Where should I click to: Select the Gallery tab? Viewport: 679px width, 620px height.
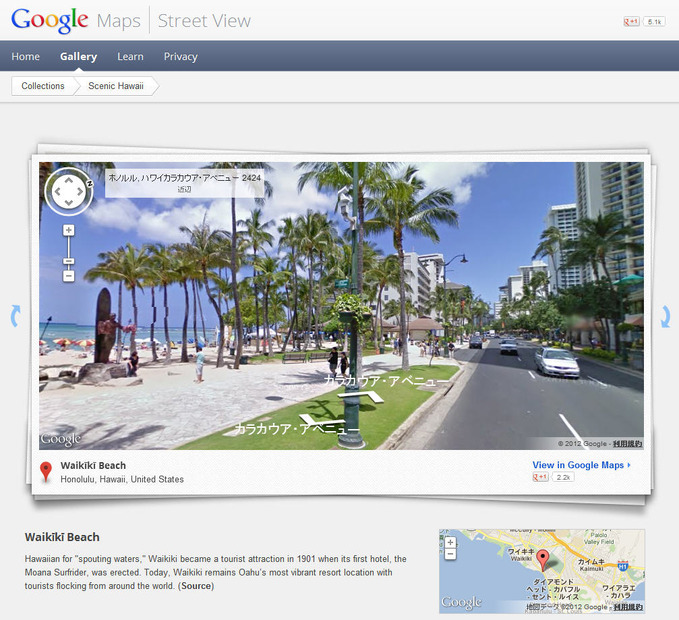click(x=78, y=56)
